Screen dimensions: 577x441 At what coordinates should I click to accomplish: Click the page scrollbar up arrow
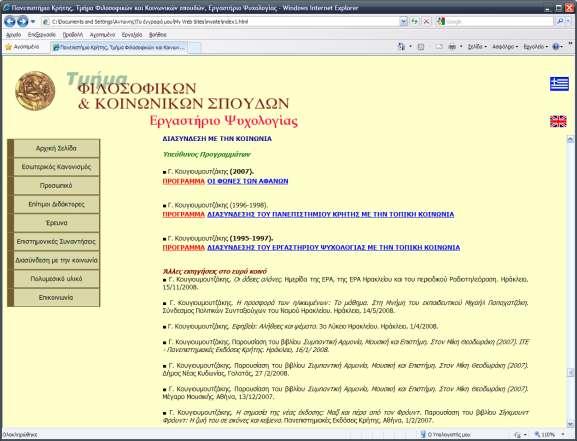tap(570, 140)
